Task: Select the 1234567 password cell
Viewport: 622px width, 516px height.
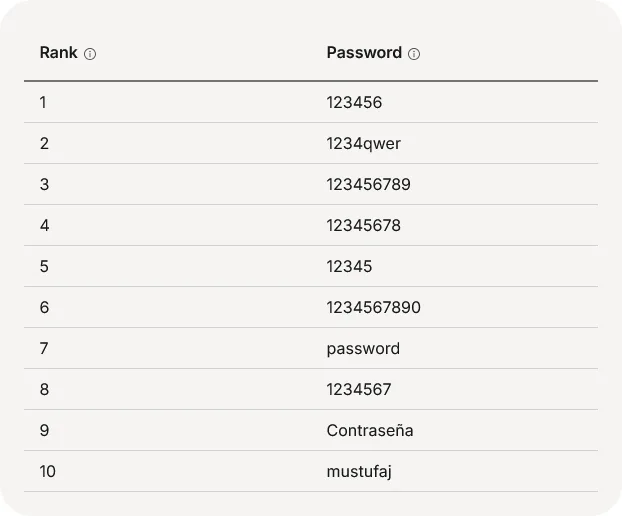Action: pyautogui.click(x=359, y=389)
